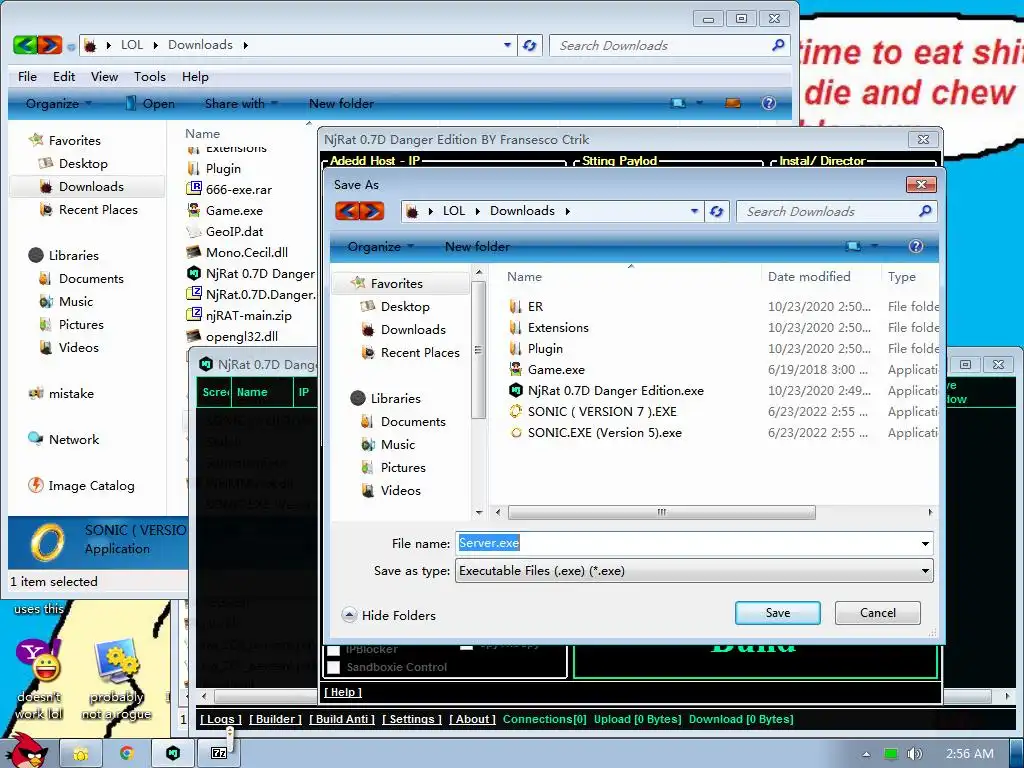Toggle Hide Folders expander
Screen dimensions: 1024x768
[389, 615]
